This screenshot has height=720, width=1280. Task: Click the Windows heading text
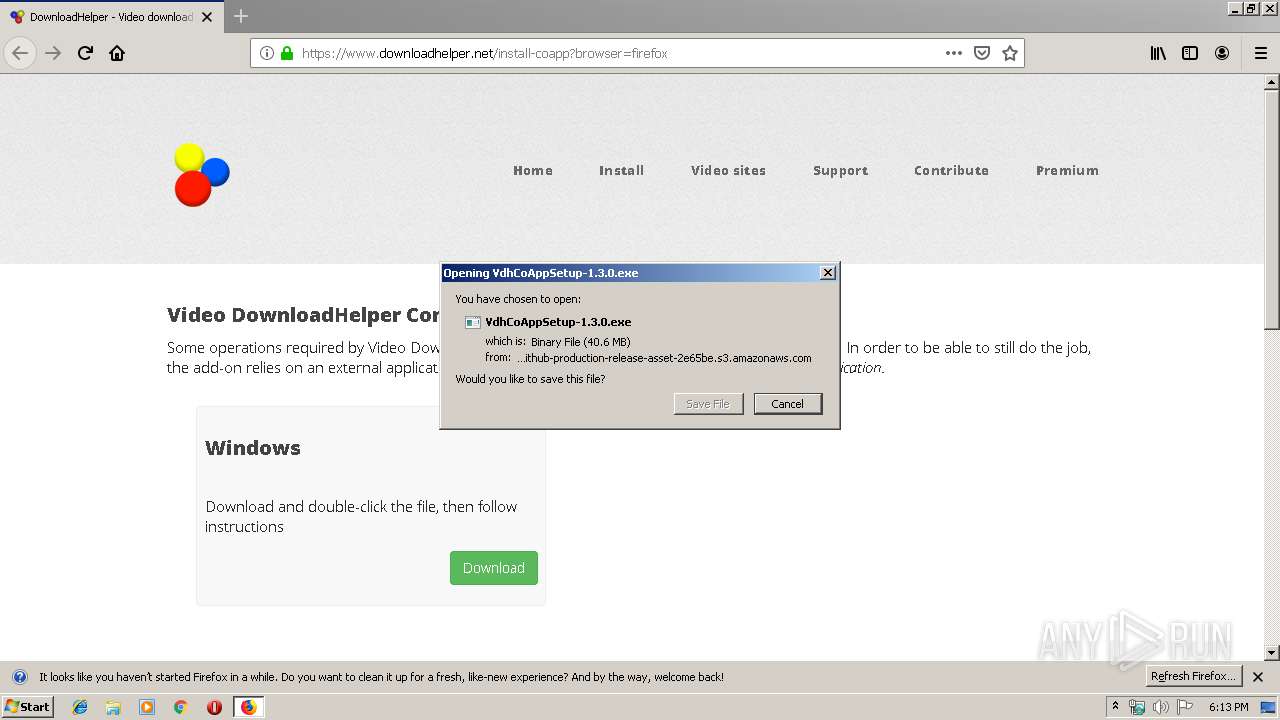(x=253, y=448)
